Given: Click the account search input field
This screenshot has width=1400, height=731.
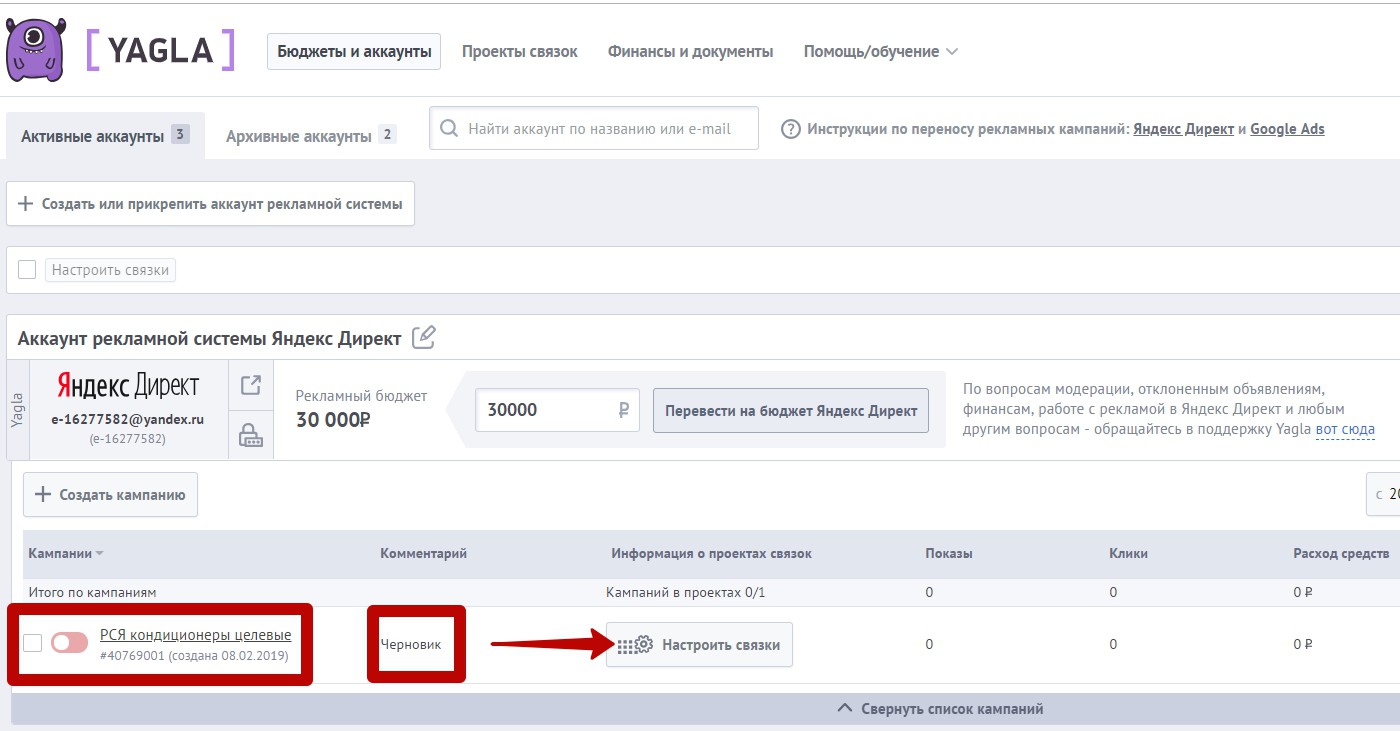Looking at the screenshot, I should point(594,129).
